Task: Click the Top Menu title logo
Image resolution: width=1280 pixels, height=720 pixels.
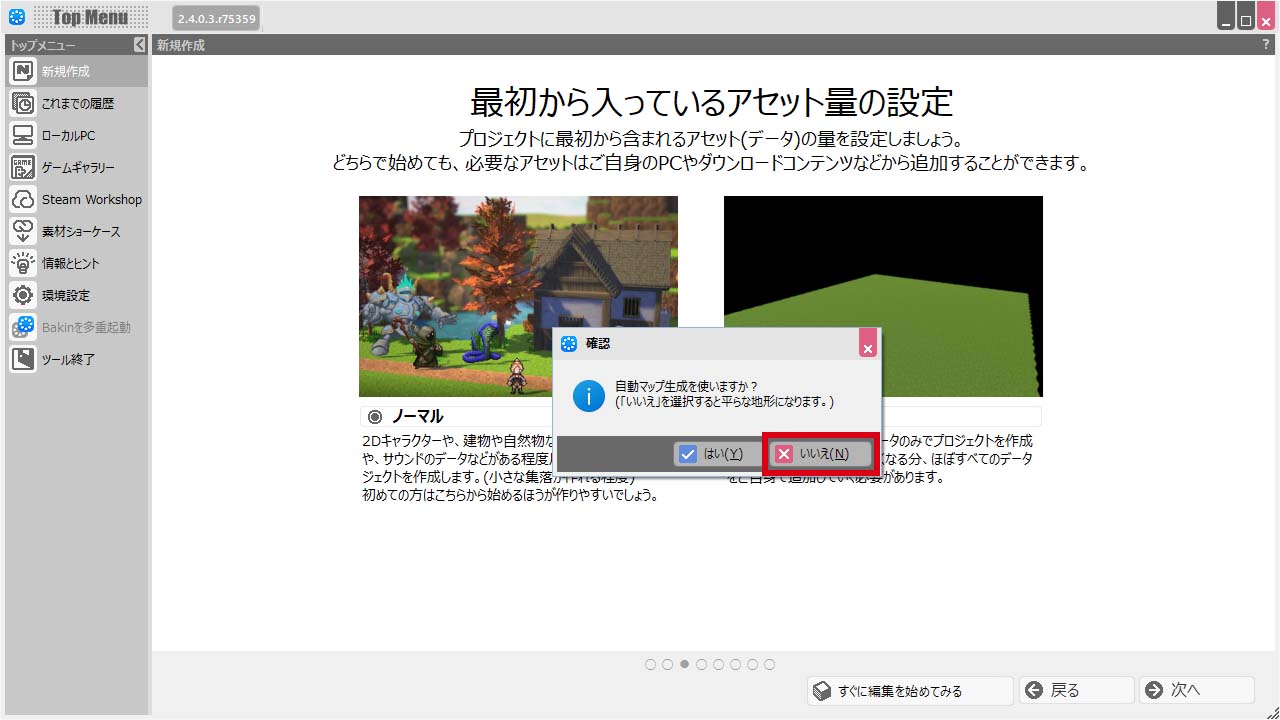Action: click(90, 17)
